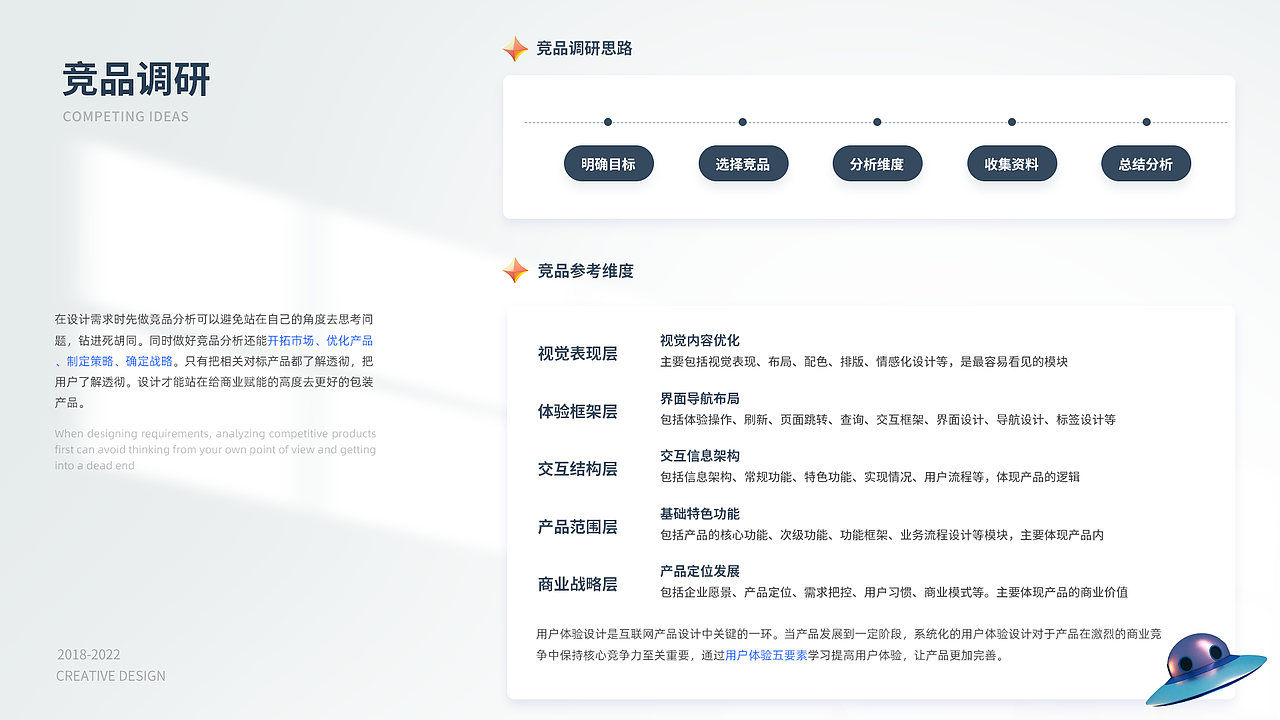Viewport: 1280px width, 720px height.
Task: Click the timeline dot above 总结分析
Action: click(1145, 122)
